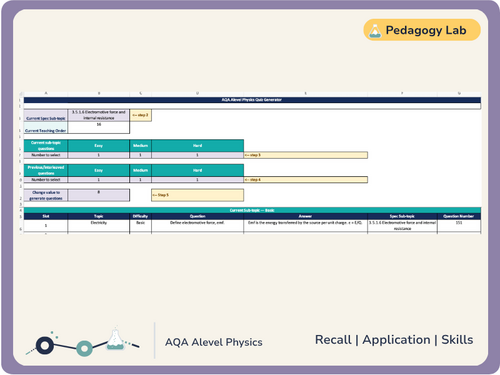Edit Medium count cell for Previous/Interleaved questions
The height and width of the screenshot is (375, 500).
pos(140,180)
